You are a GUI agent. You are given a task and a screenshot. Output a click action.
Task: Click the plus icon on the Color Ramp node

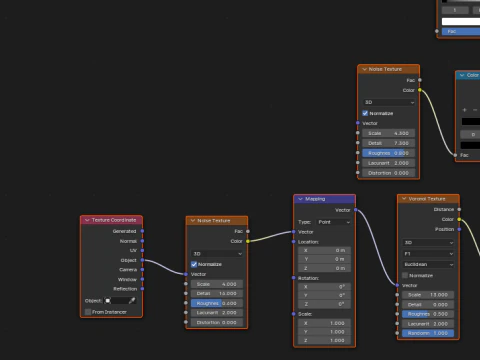(x=464, y=110)
